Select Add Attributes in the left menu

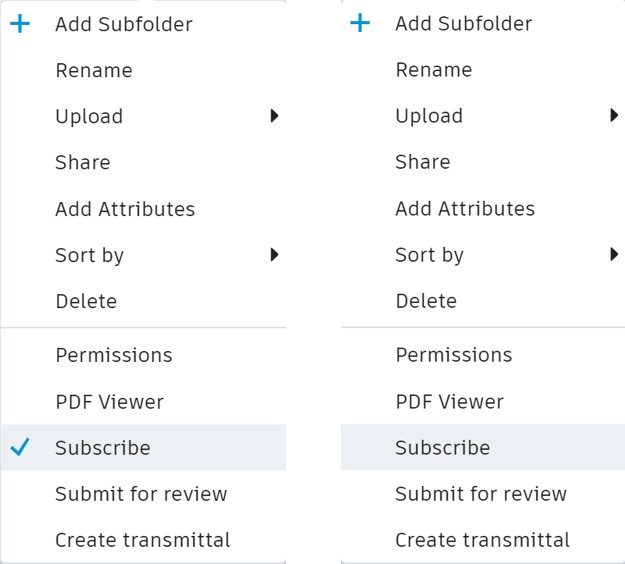click(125, 209)
